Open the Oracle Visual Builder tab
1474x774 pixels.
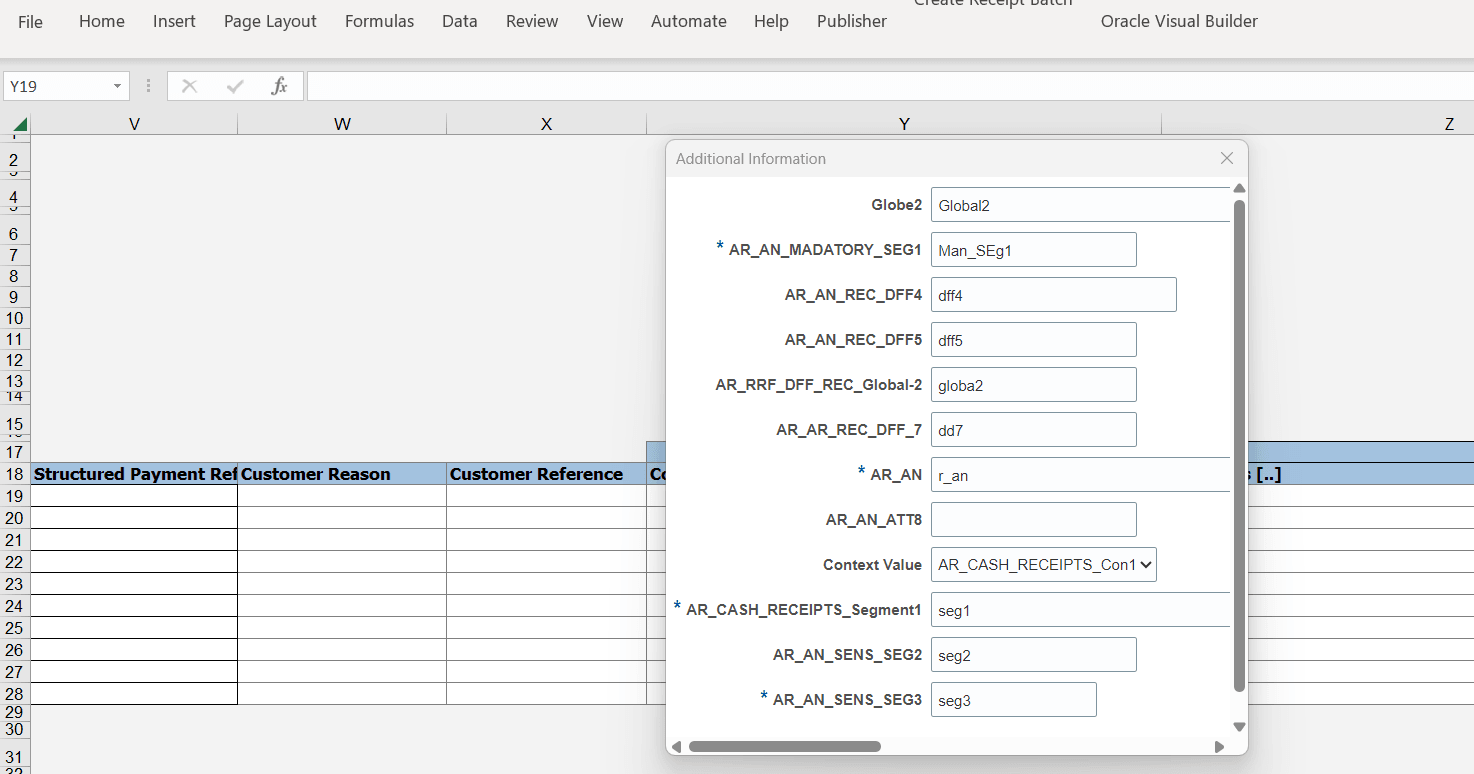point(1179,21)
